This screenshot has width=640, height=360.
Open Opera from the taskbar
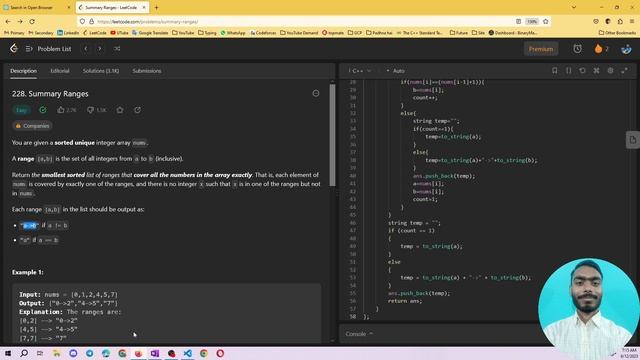click(x=220, y=353)
